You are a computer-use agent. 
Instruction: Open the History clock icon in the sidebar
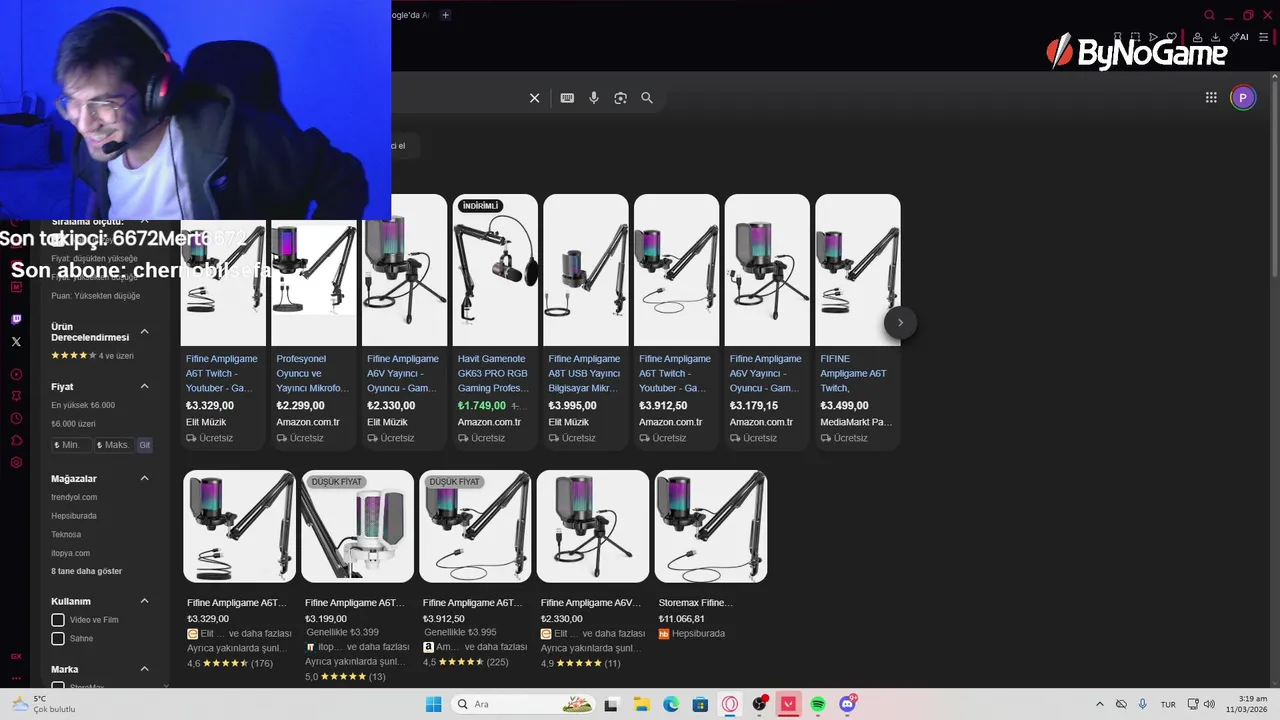16,419
